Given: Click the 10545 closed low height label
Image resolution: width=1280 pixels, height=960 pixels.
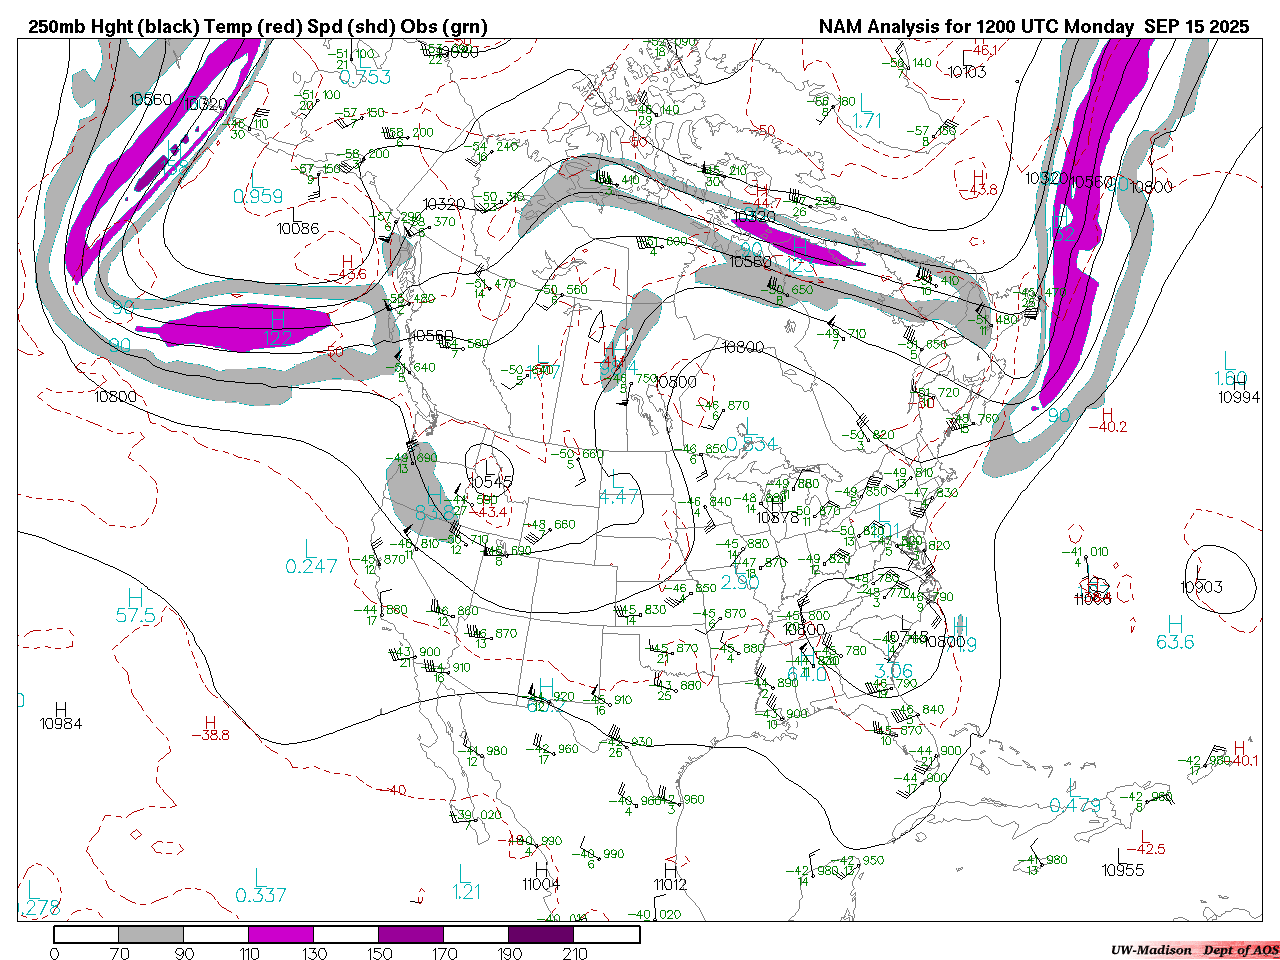Looking at the screenshot, I should pos(490,482).
